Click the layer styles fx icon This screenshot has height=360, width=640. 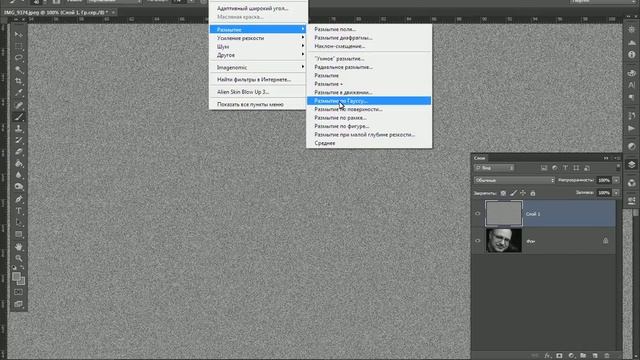(547, 356)
